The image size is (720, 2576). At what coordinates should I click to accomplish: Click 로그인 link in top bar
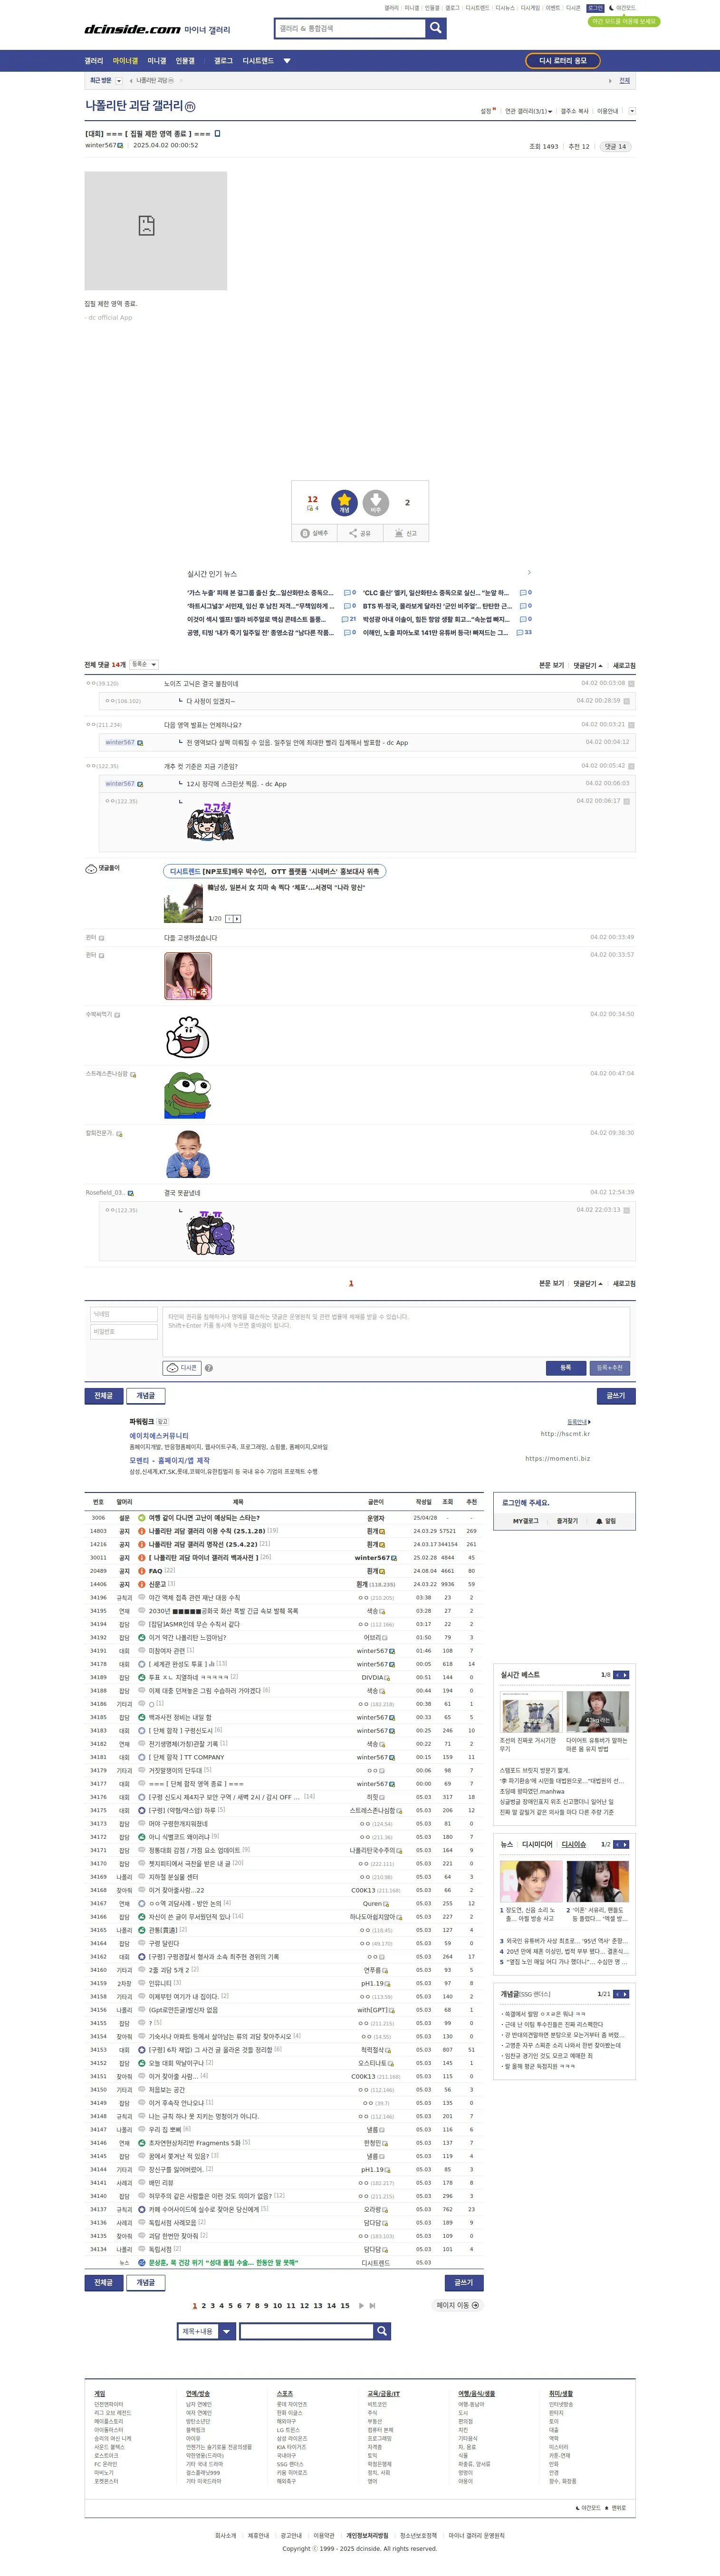pyautogui.click(x=595, y=8)
